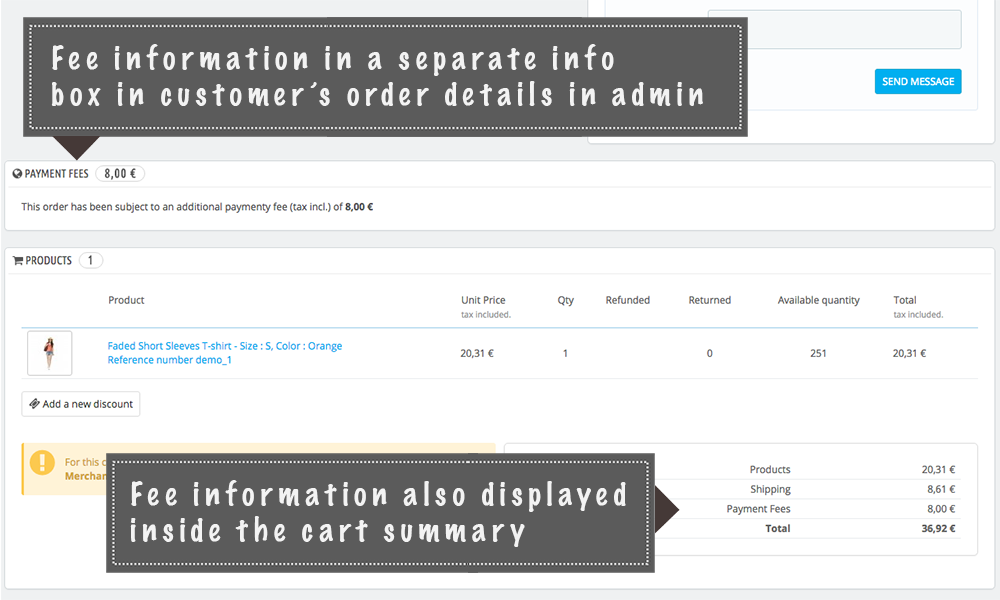Click the 8,00 € badge beside Payment Fees

119,173
